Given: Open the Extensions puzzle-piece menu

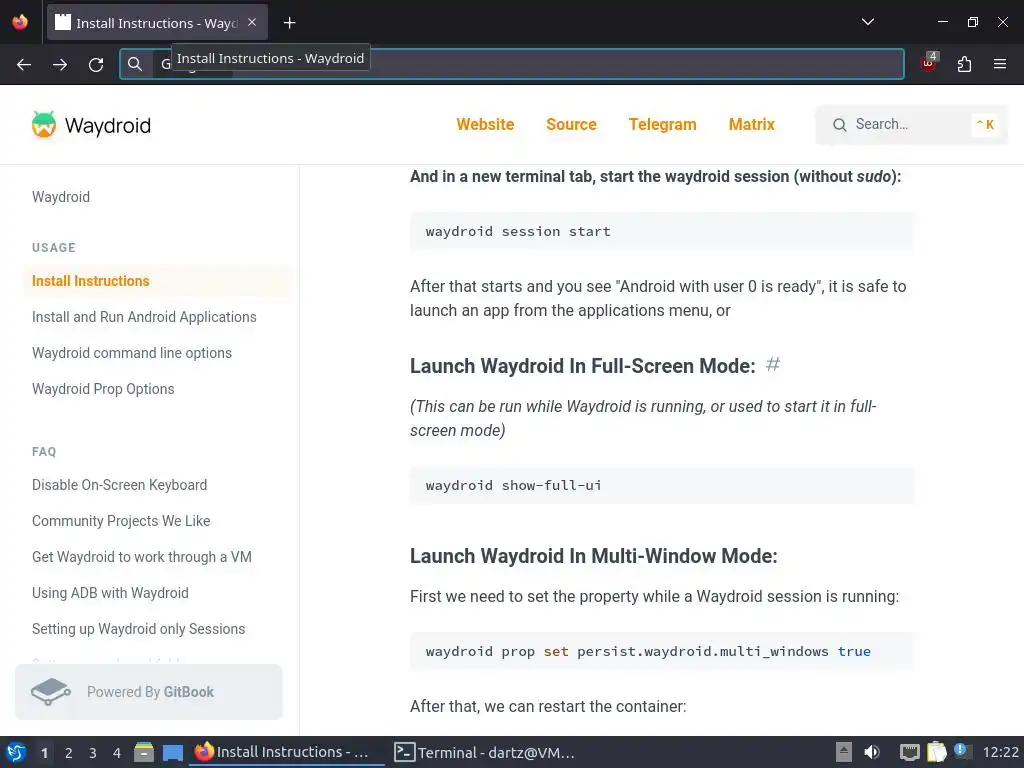Looking at the screenshot, I should click(964, 64).
